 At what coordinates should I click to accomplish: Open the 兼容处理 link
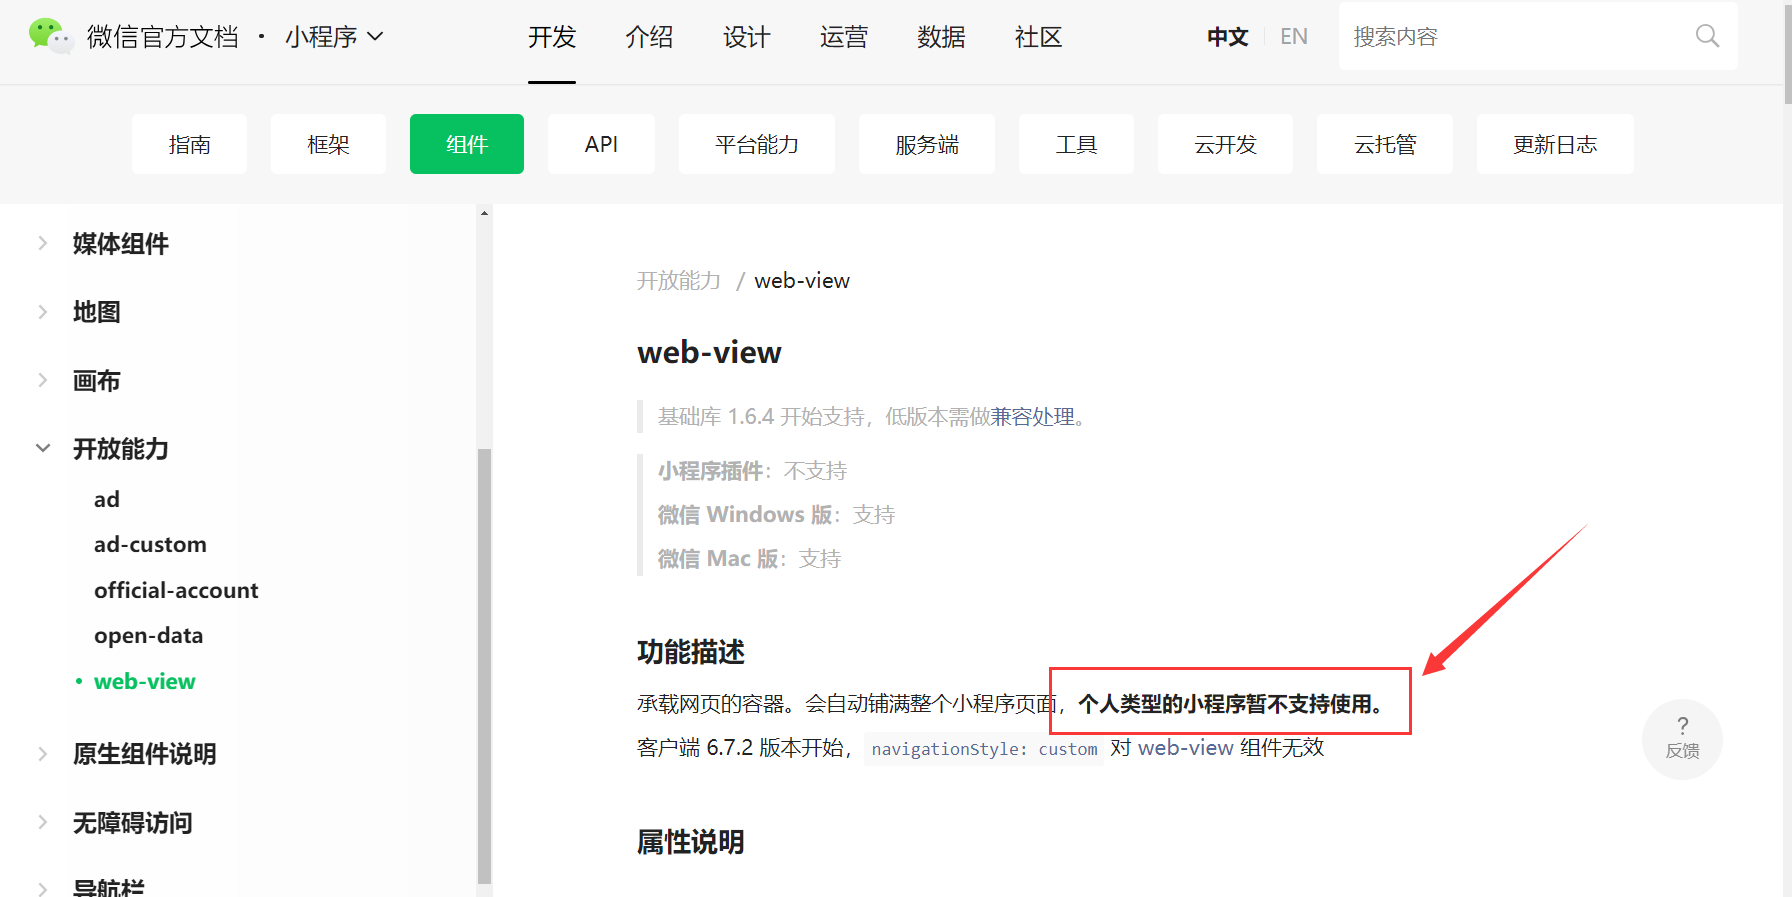coord(1032,417)
